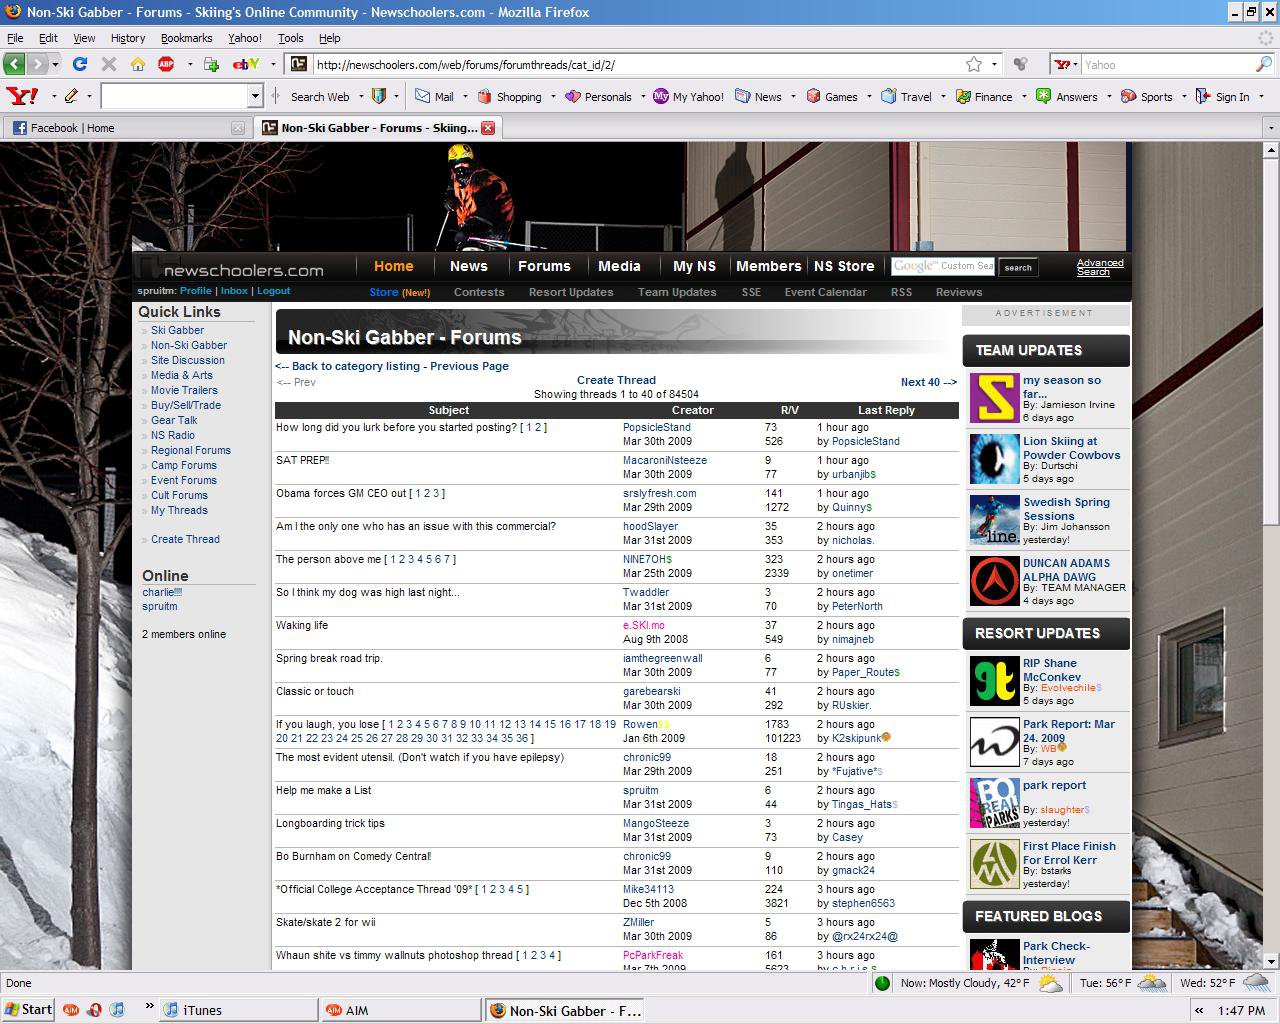Close the Non-Ski Gabber tab

click(488, 128)
